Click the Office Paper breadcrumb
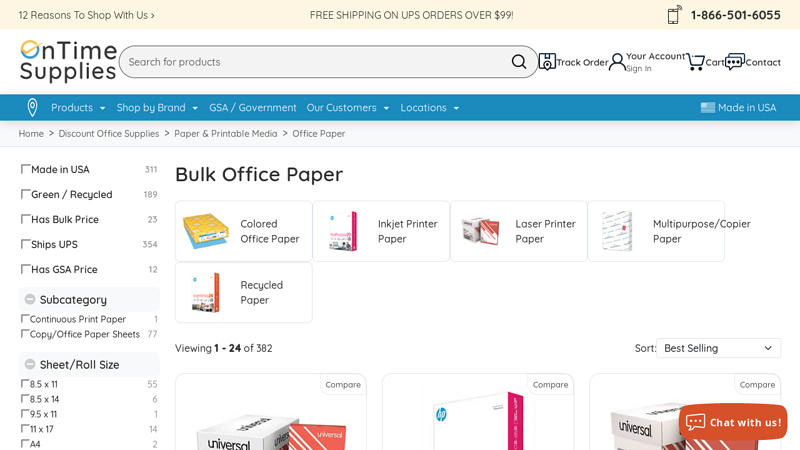This screenshot has width=800, height=450. coord(318,134)
